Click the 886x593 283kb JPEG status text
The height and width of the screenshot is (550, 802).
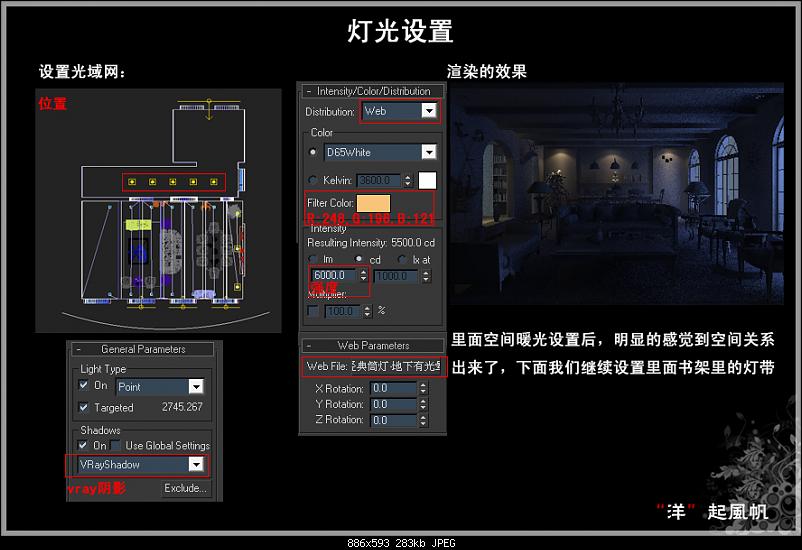click(x=401, y=543)
